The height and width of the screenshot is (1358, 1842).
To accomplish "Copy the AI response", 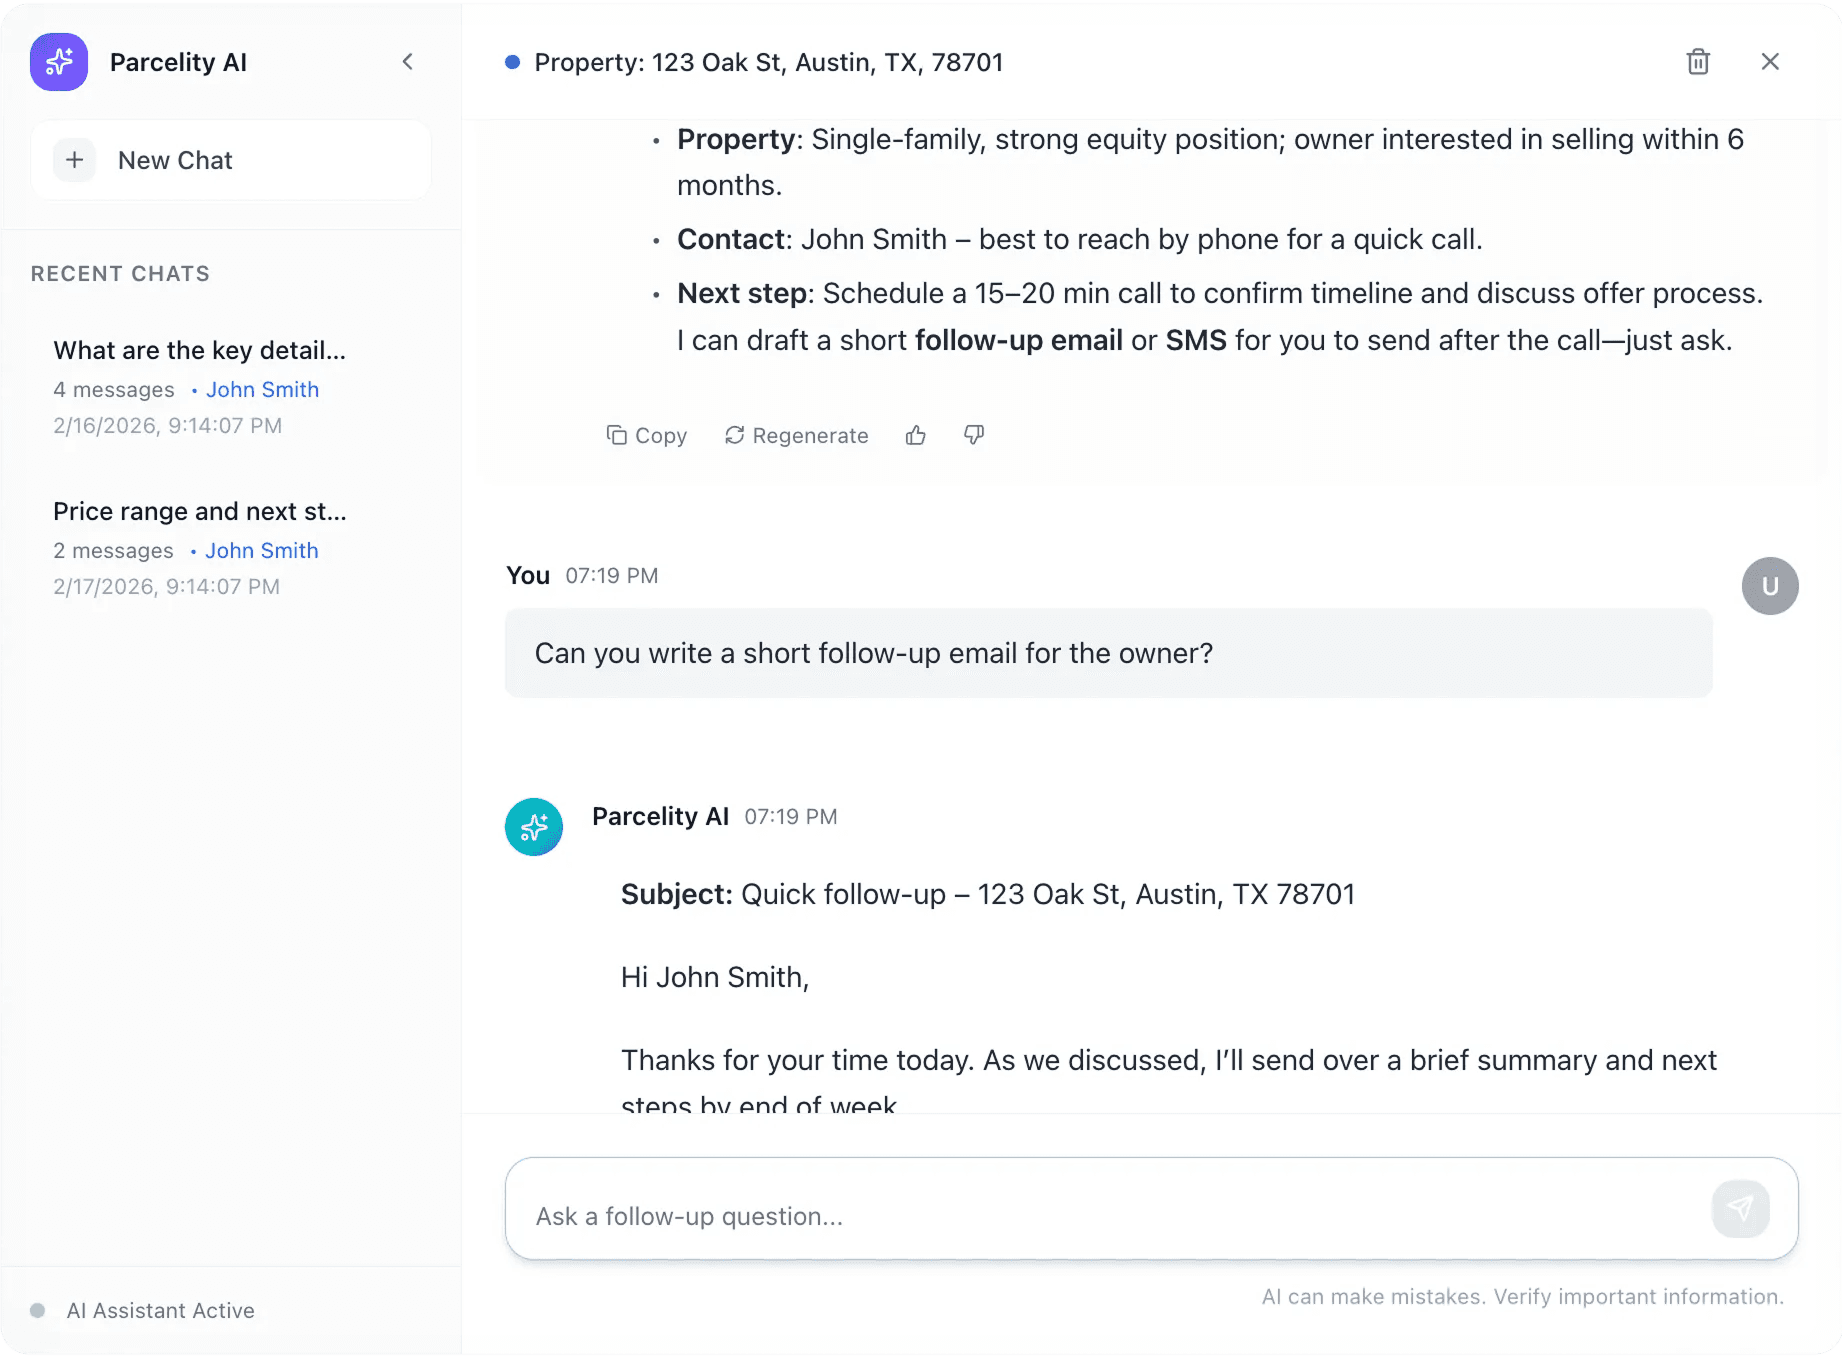I will [x=646, y=435].
